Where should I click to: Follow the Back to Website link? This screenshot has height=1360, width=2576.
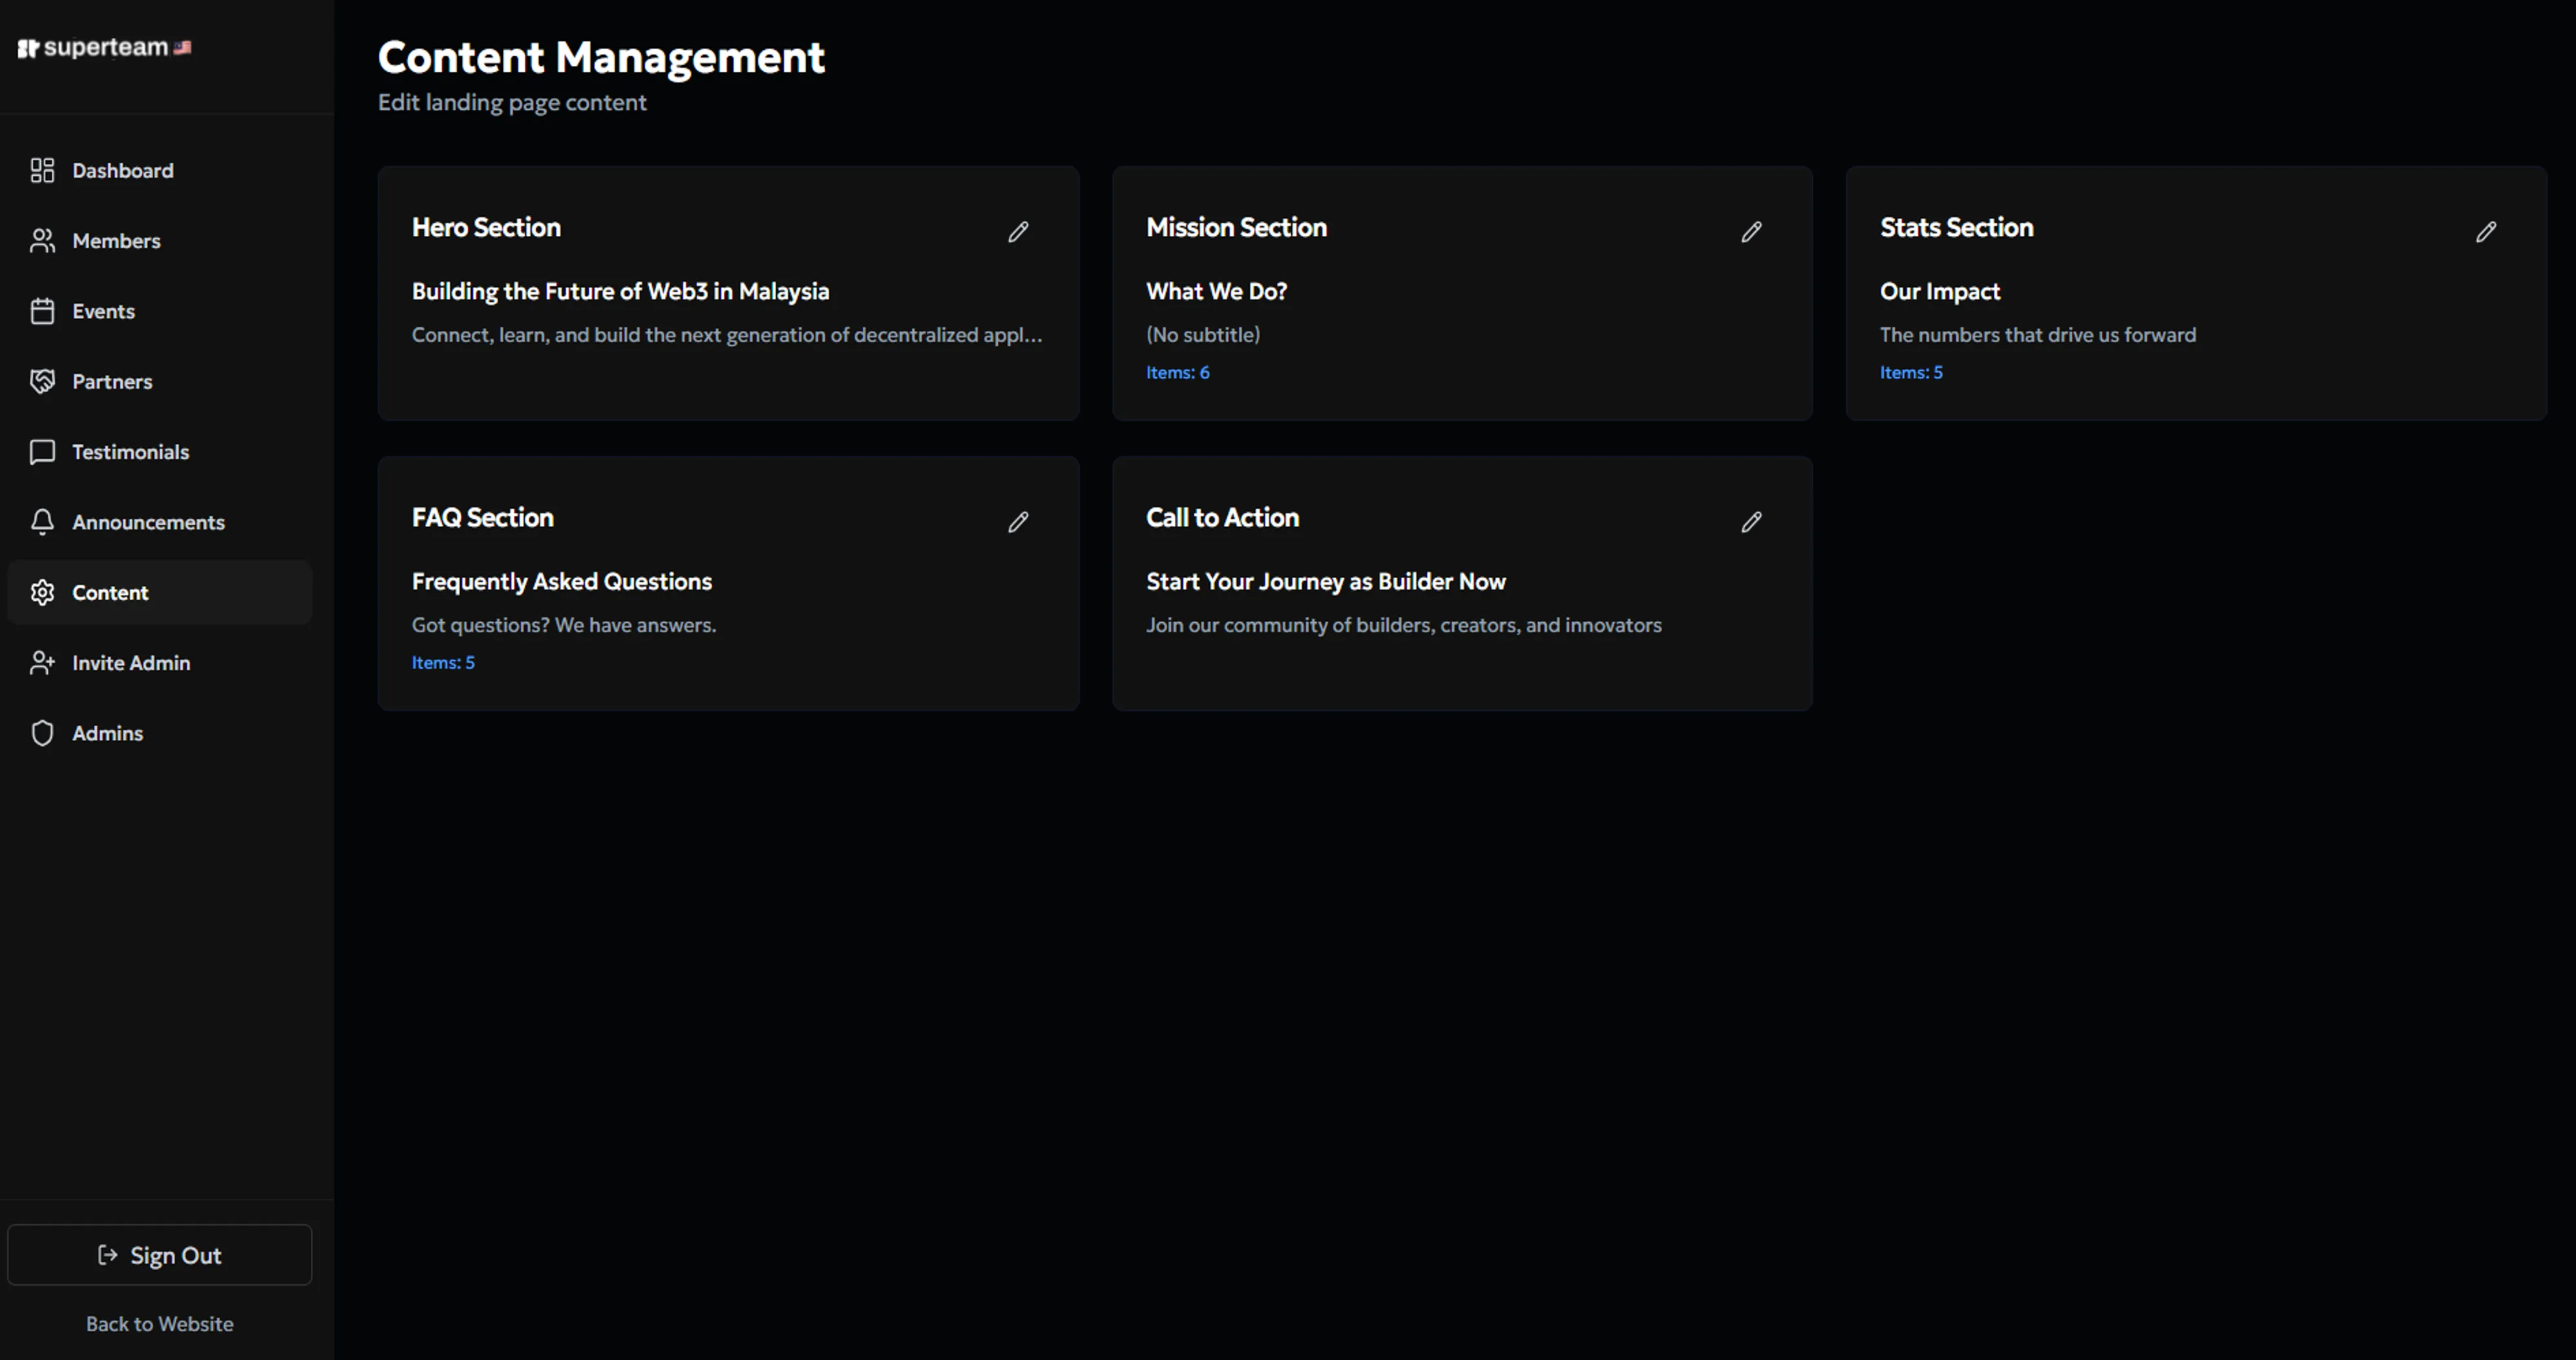pos(160,1324)
